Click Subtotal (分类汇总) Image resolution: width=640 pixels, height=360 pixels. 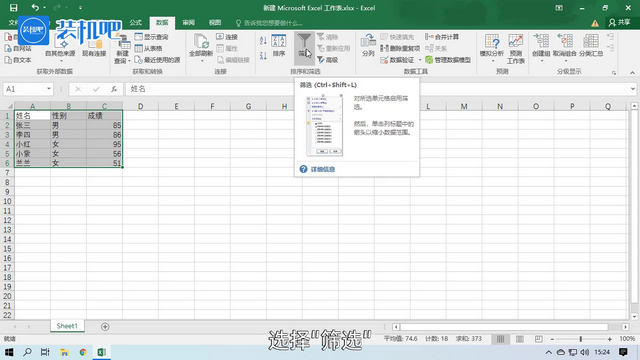[x=591, y=45]
